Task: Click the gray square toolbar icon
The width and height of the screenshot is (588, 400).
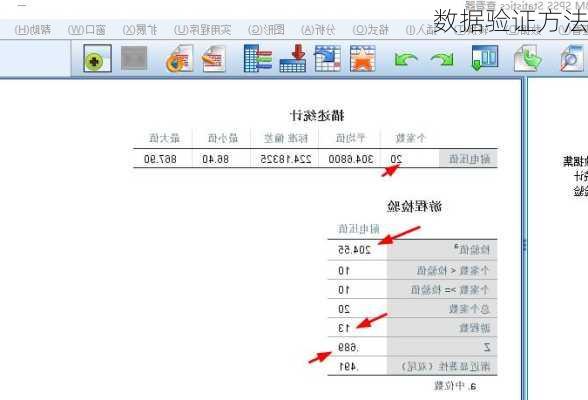Action: [134, 58]
